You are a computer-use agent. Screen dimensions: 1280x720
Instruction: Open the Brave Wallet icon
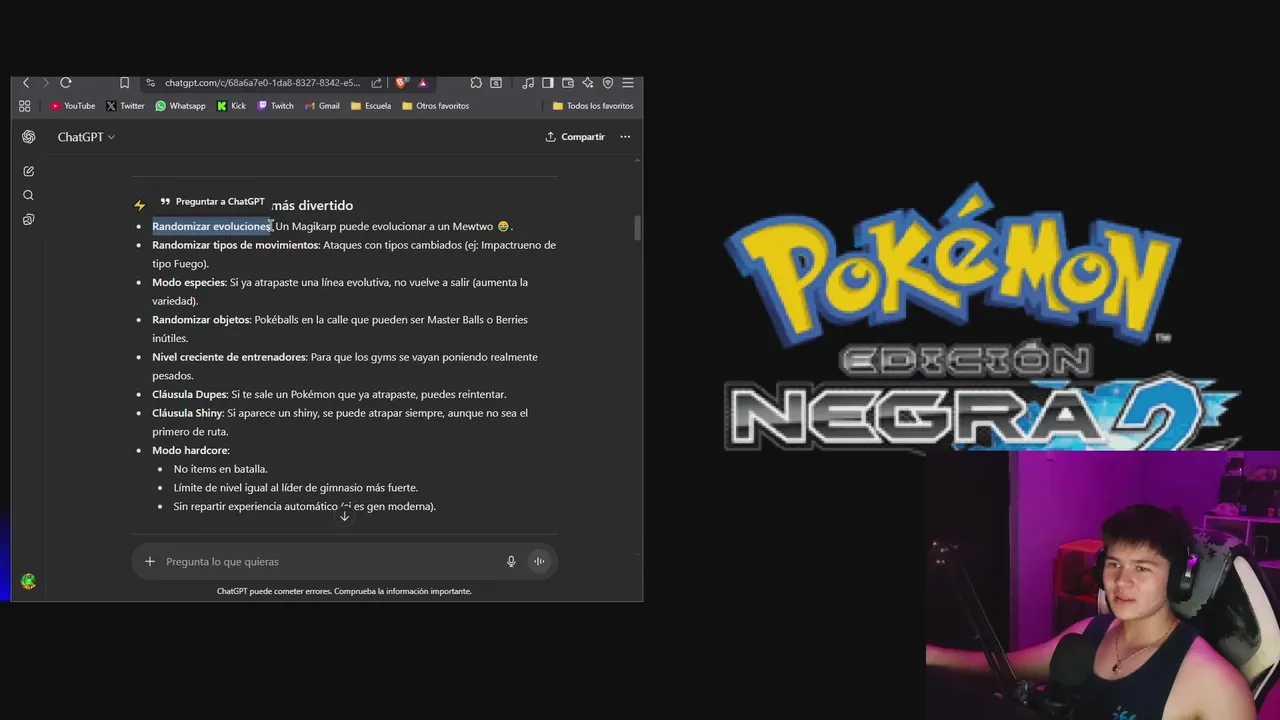568,83
